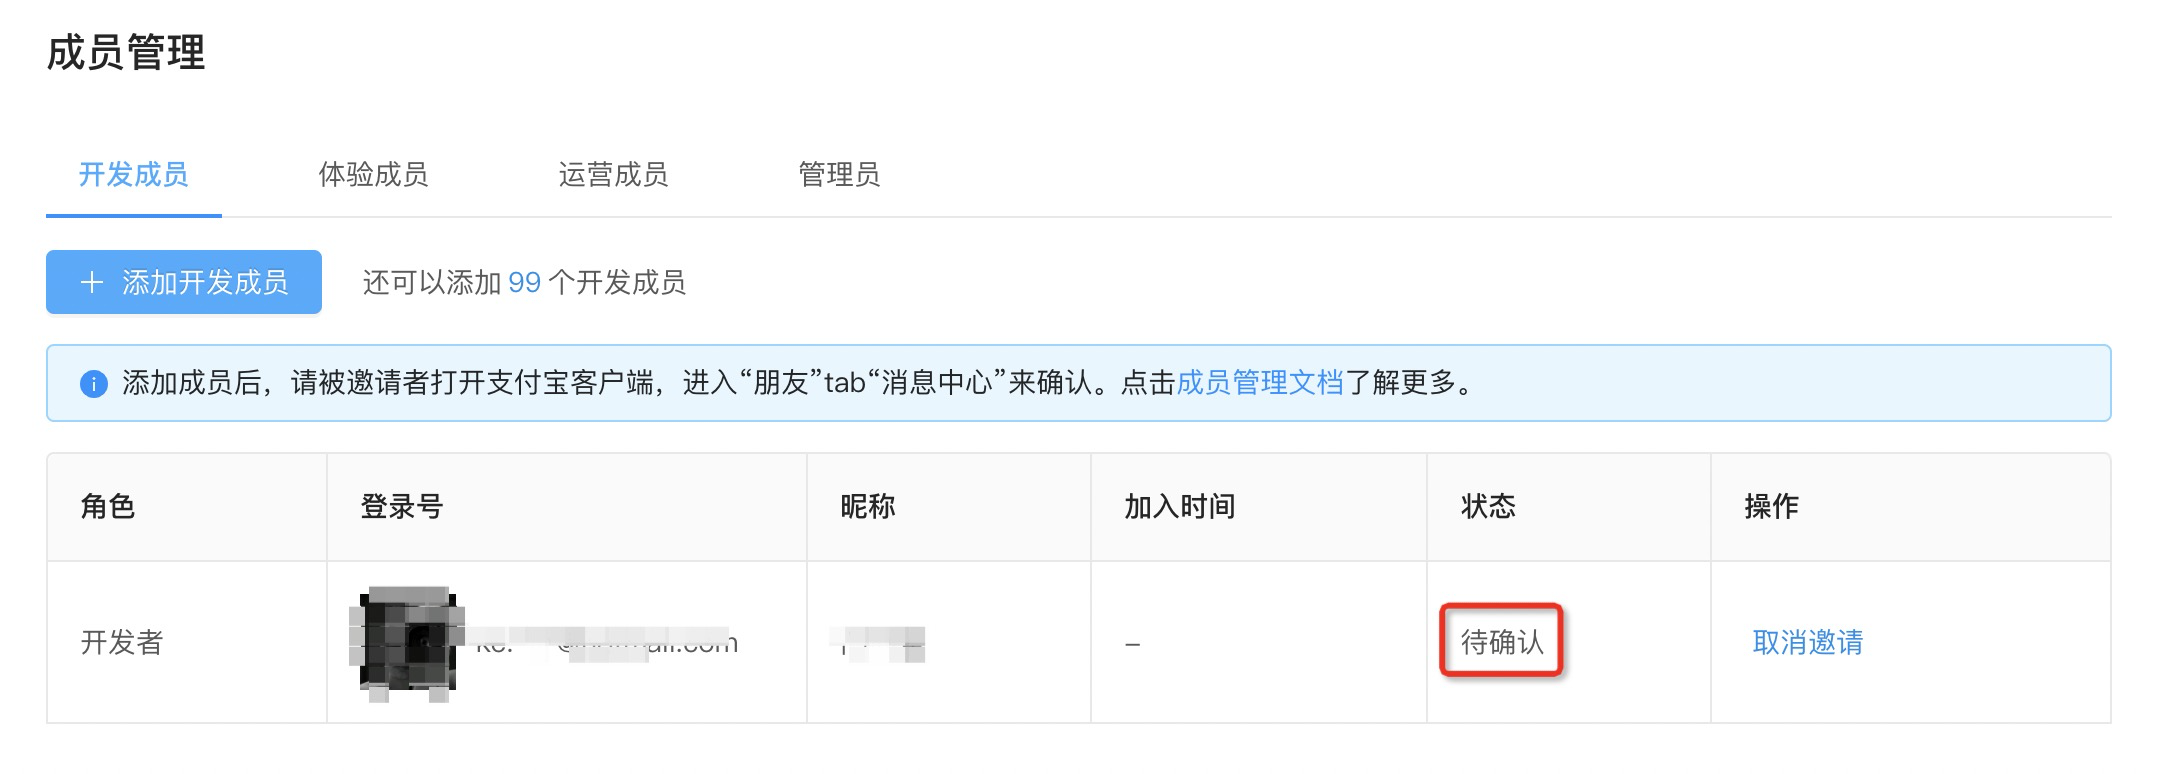This screenshot has width=2166, height=774.
Task: Click the 加入时间 column header
Action: [x=1179, y=507]
